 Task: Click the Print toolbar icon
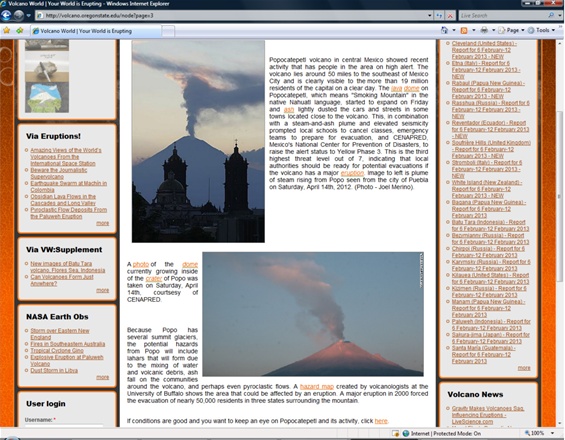484,31
